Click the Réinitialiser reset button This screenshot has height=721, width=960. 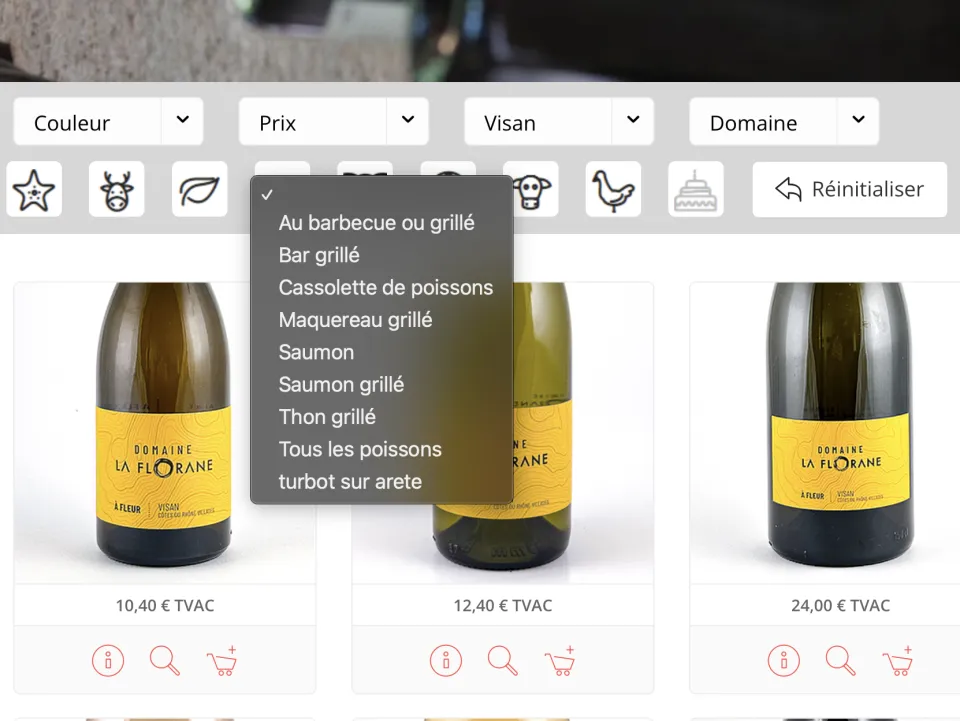[850, 189]
